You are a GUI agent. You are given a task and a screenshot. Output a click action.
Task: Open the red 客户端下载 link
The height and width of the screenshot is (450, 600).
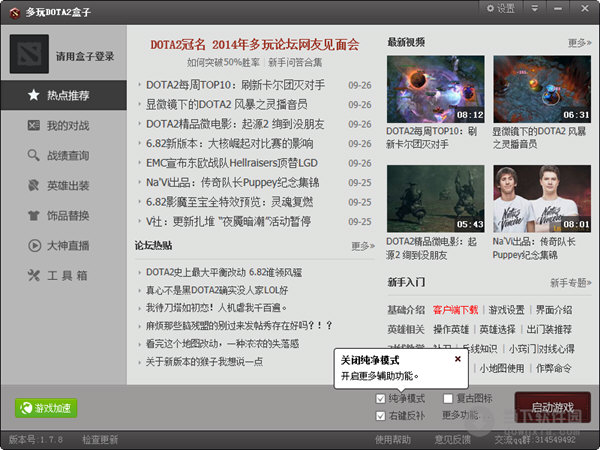(455, 310)
